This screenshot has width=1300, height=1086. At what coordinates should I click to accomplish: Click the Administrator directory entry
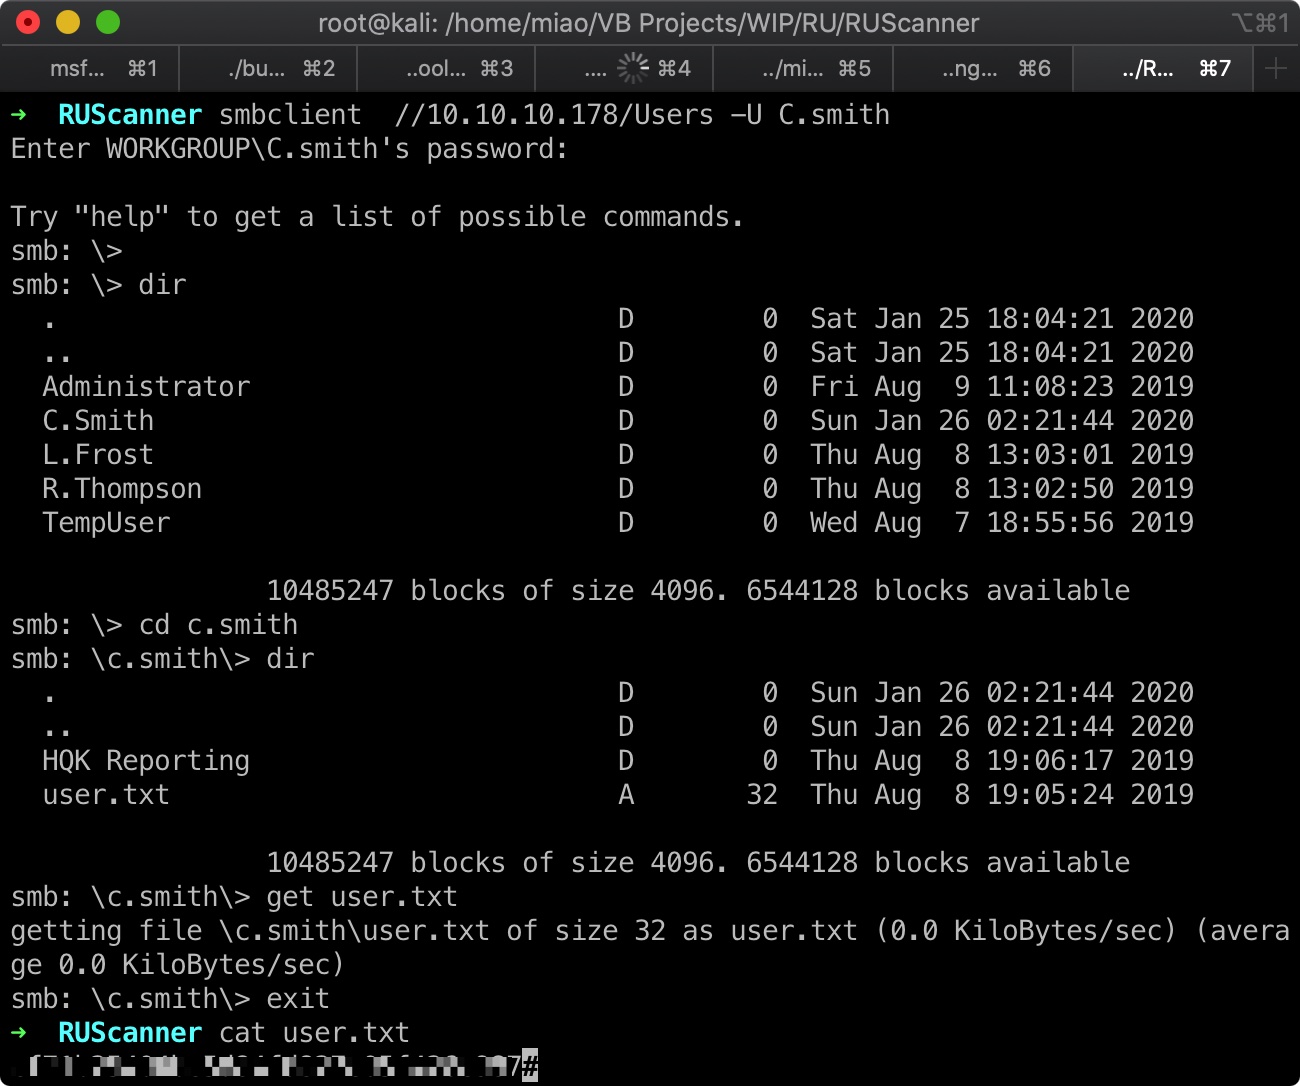tap(146, 387)
